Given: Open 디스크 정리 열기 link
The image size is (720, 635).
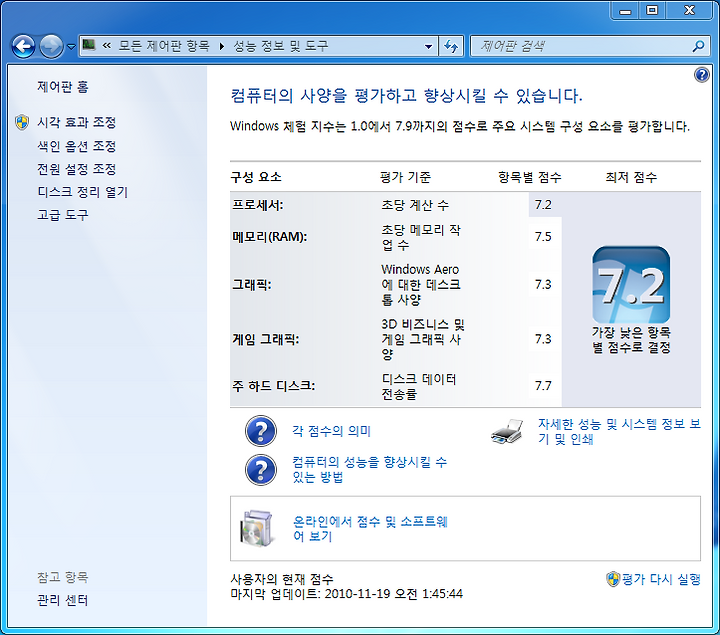Looking at the screenshot, I should point(82,192).
